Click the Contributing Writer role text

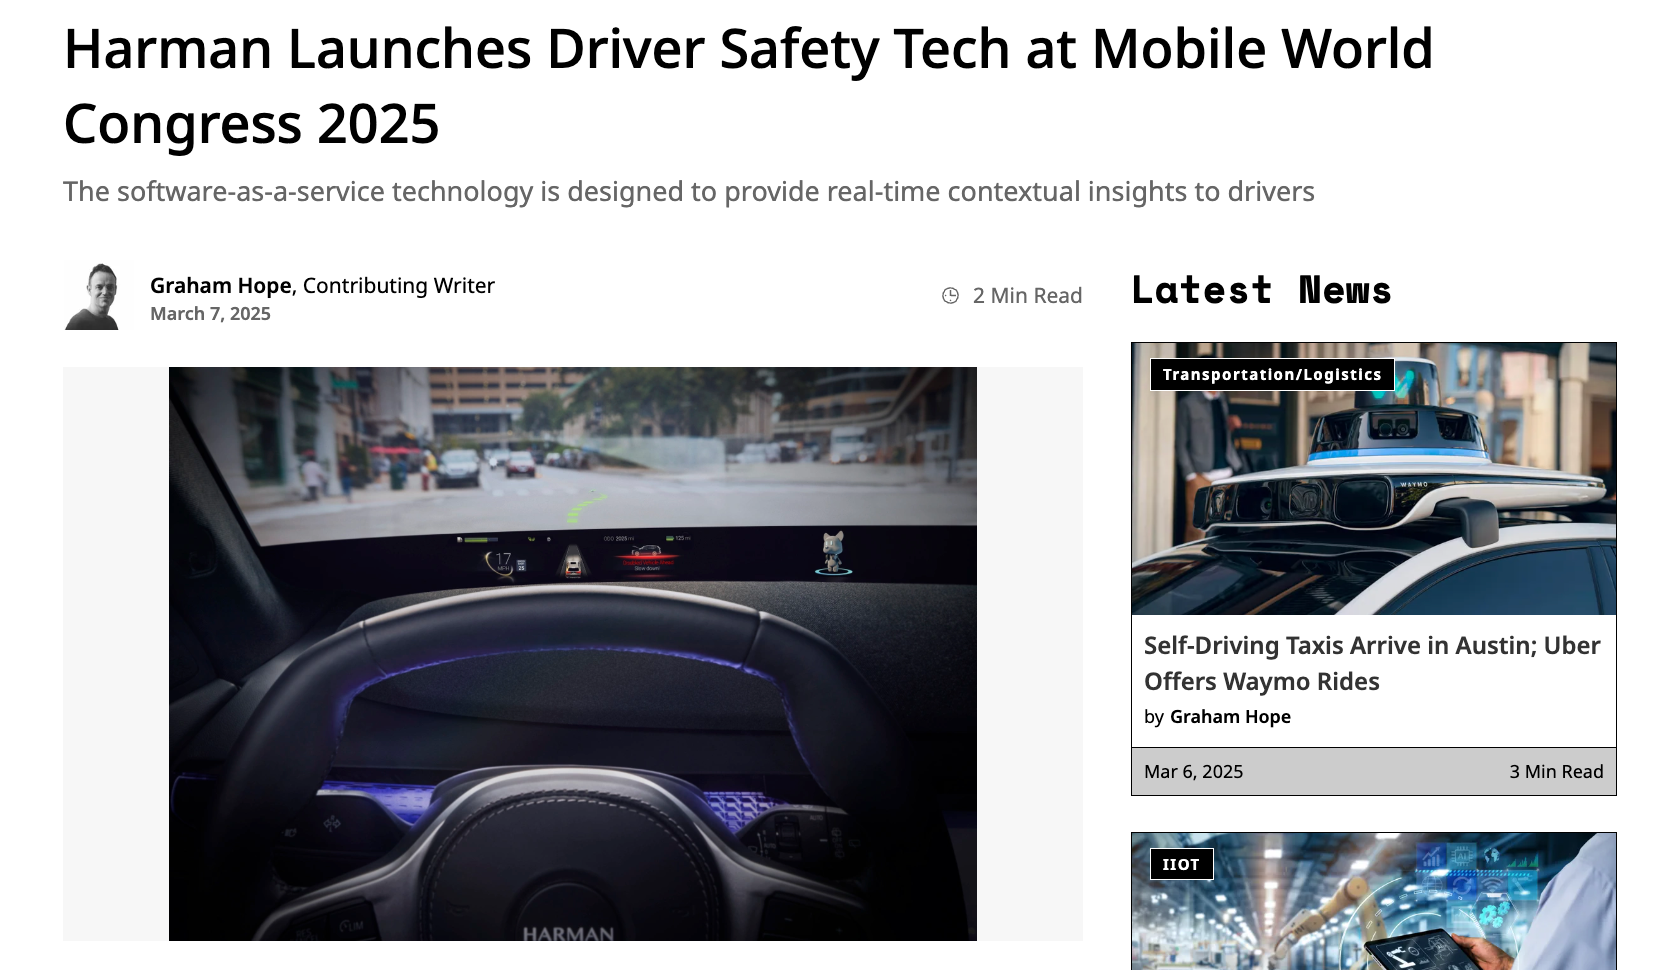point(399,285)
